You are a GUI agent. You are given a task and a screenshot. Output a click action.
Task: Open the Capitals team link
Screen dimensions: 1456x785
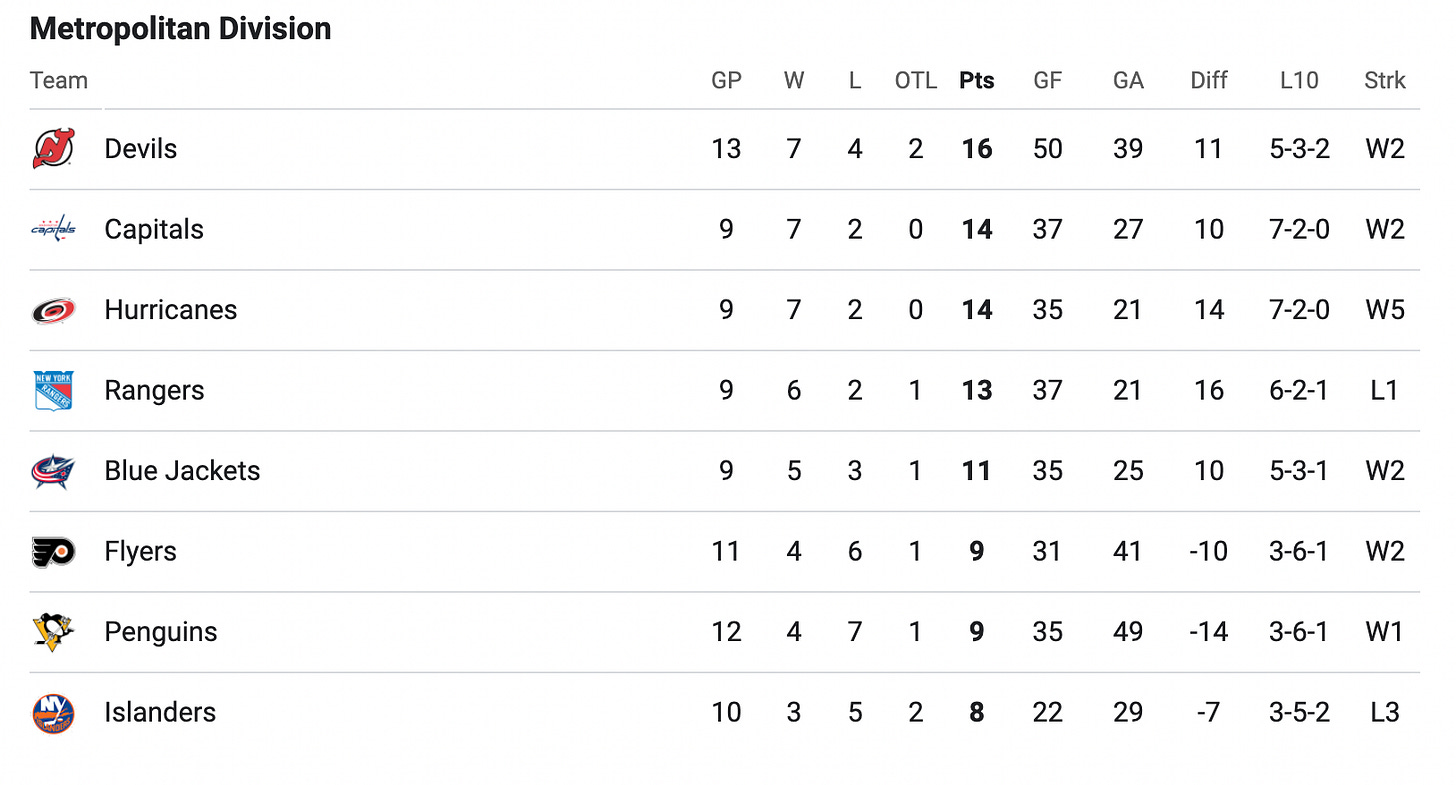pyautogui.click(x=154, y=229)
